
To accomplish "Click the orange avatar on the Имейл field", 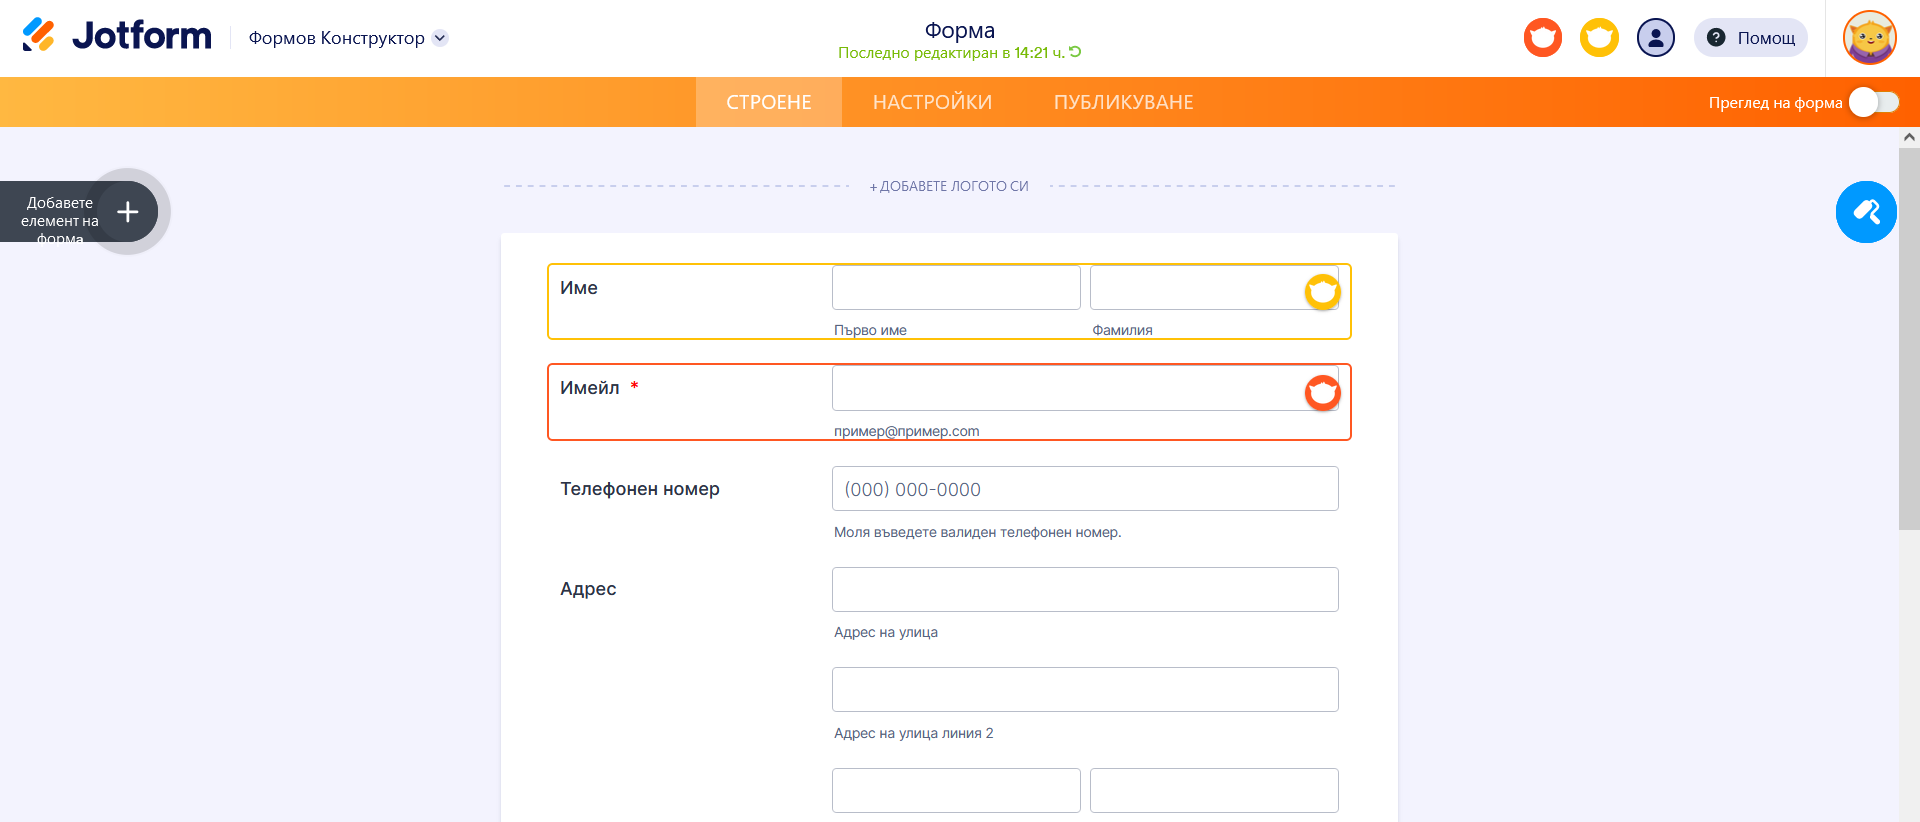I will pos(1322,393).
